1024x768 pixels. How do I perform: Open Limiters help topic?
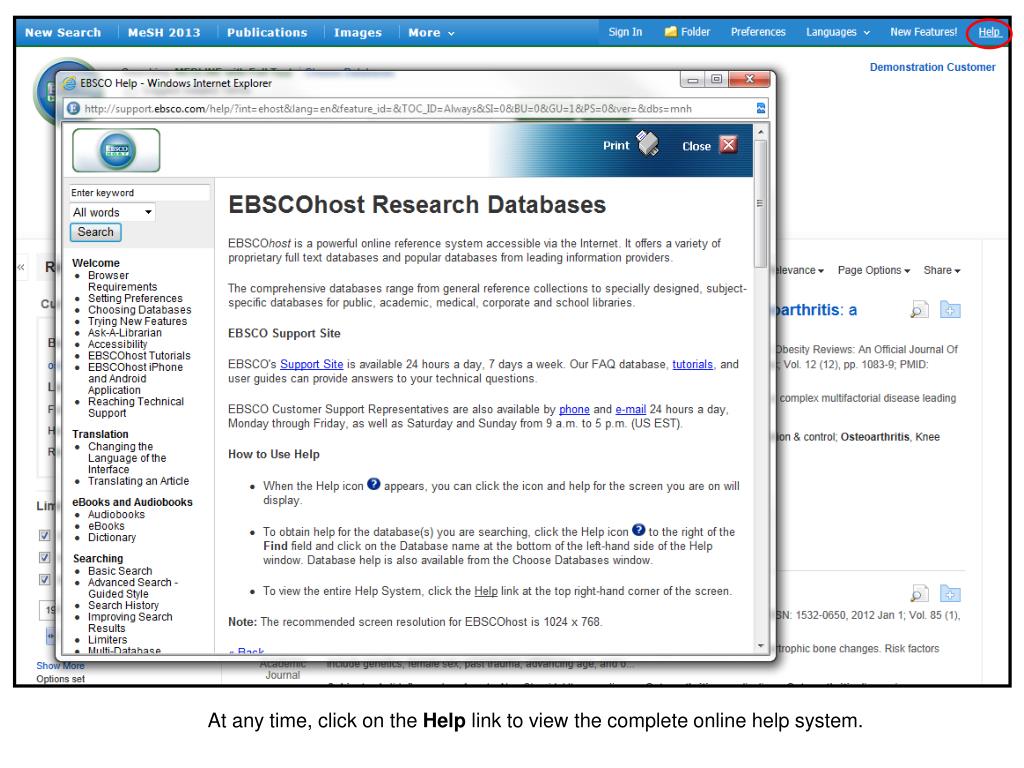pyautogui.click(x=108, y=639)
